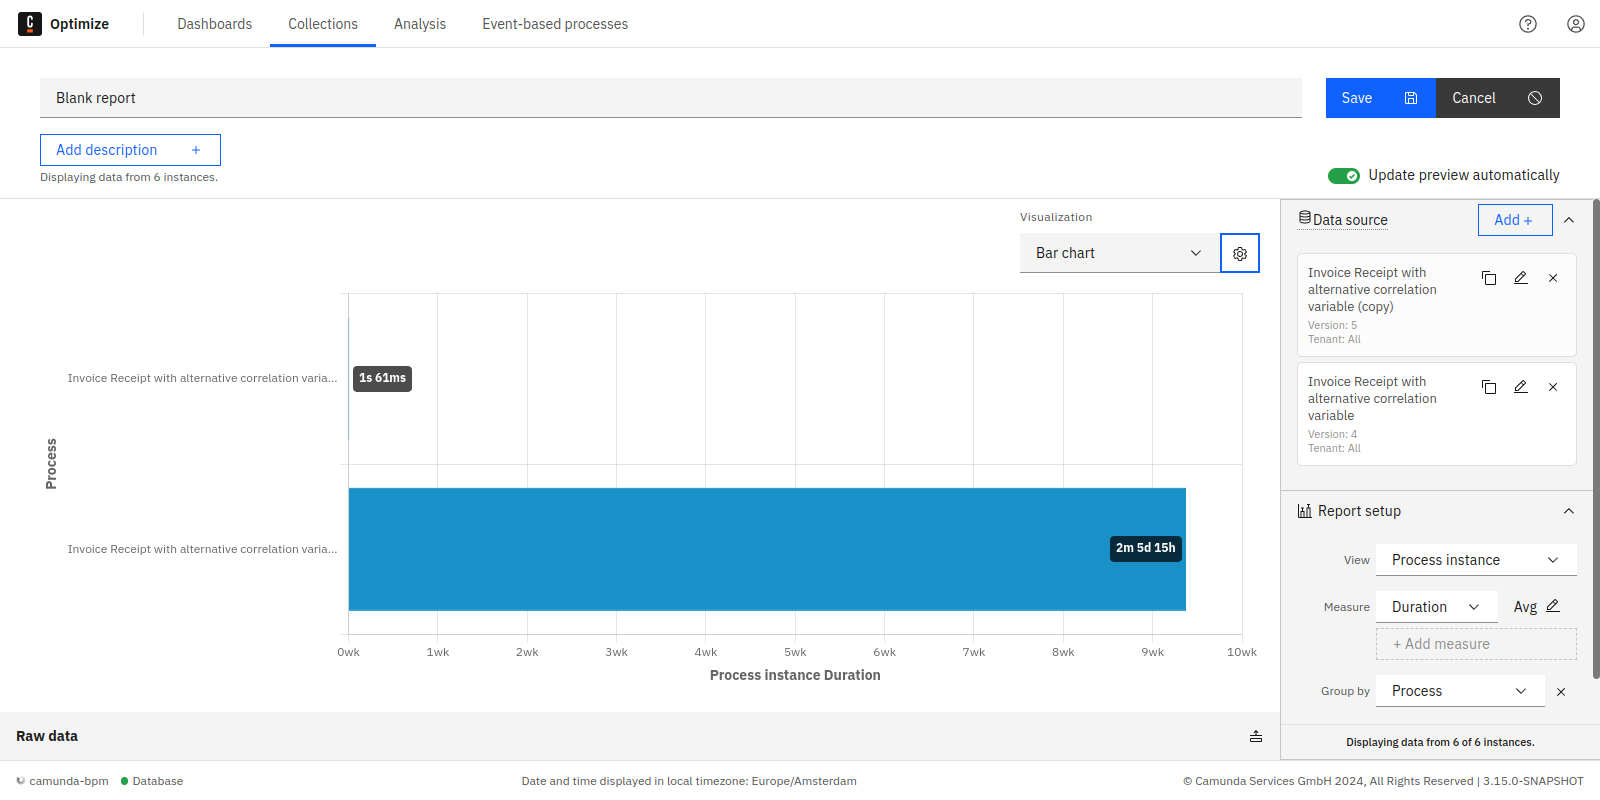Click Add description button
This screenshot has height=800, width=1600.
coord(130,150)
